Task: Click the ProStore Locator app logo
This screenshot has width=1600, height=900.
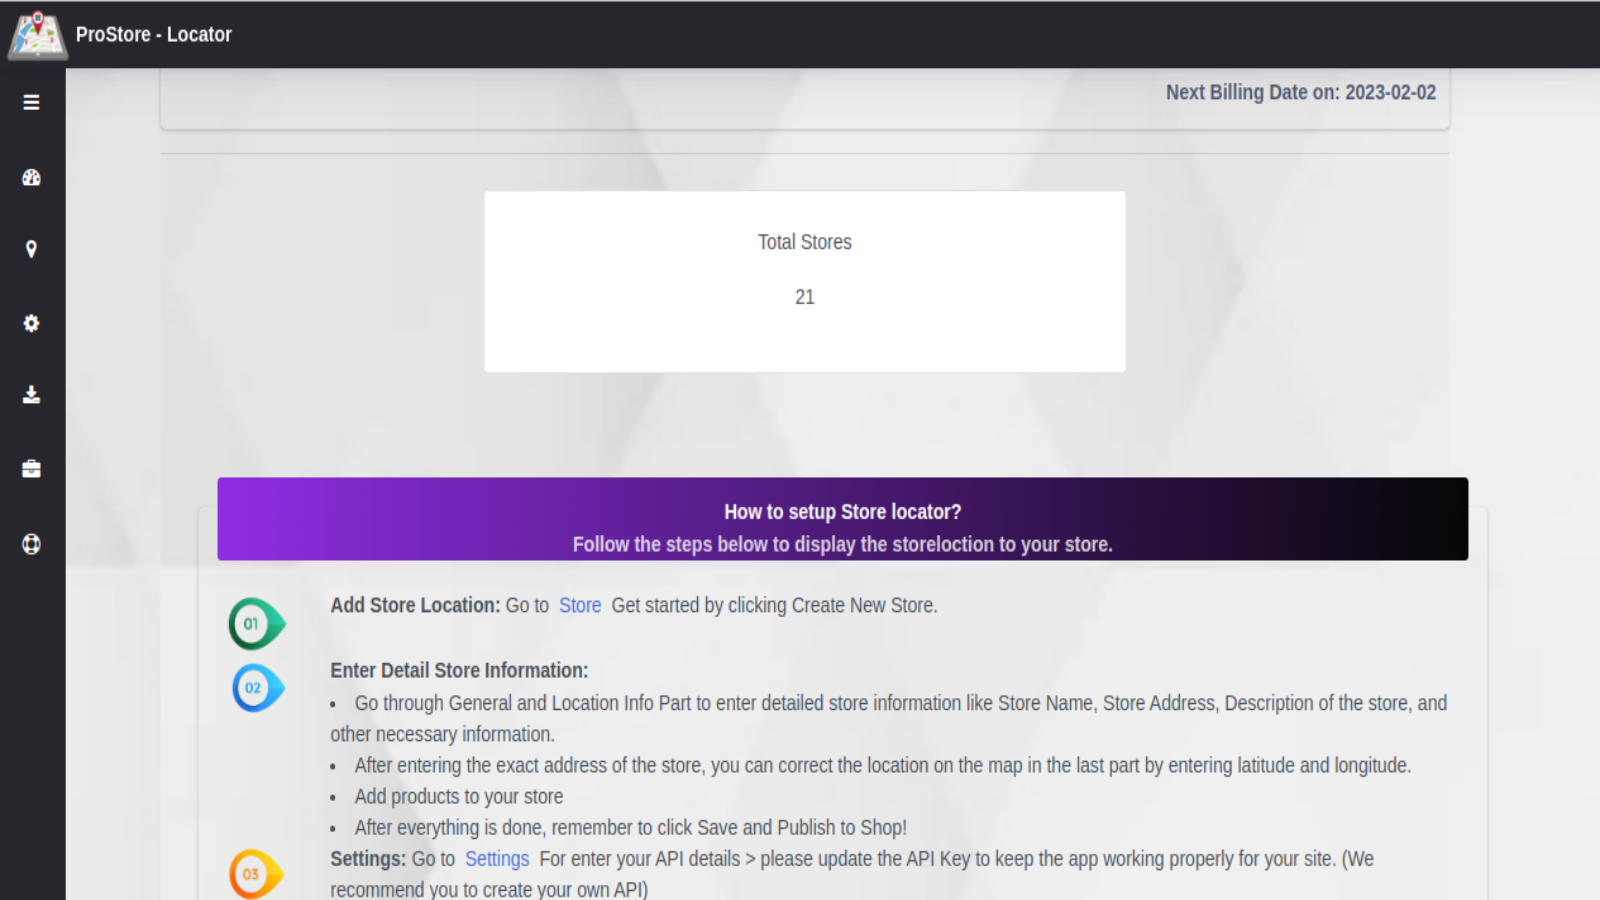Action: pyautogui.click(x=37, y=35)
